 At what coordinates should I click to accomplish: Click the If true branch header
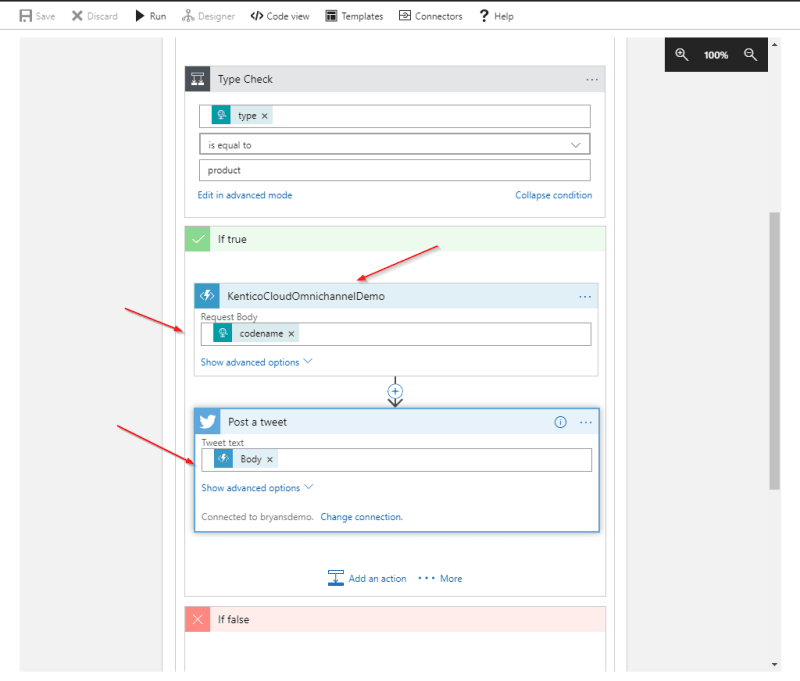395,239
